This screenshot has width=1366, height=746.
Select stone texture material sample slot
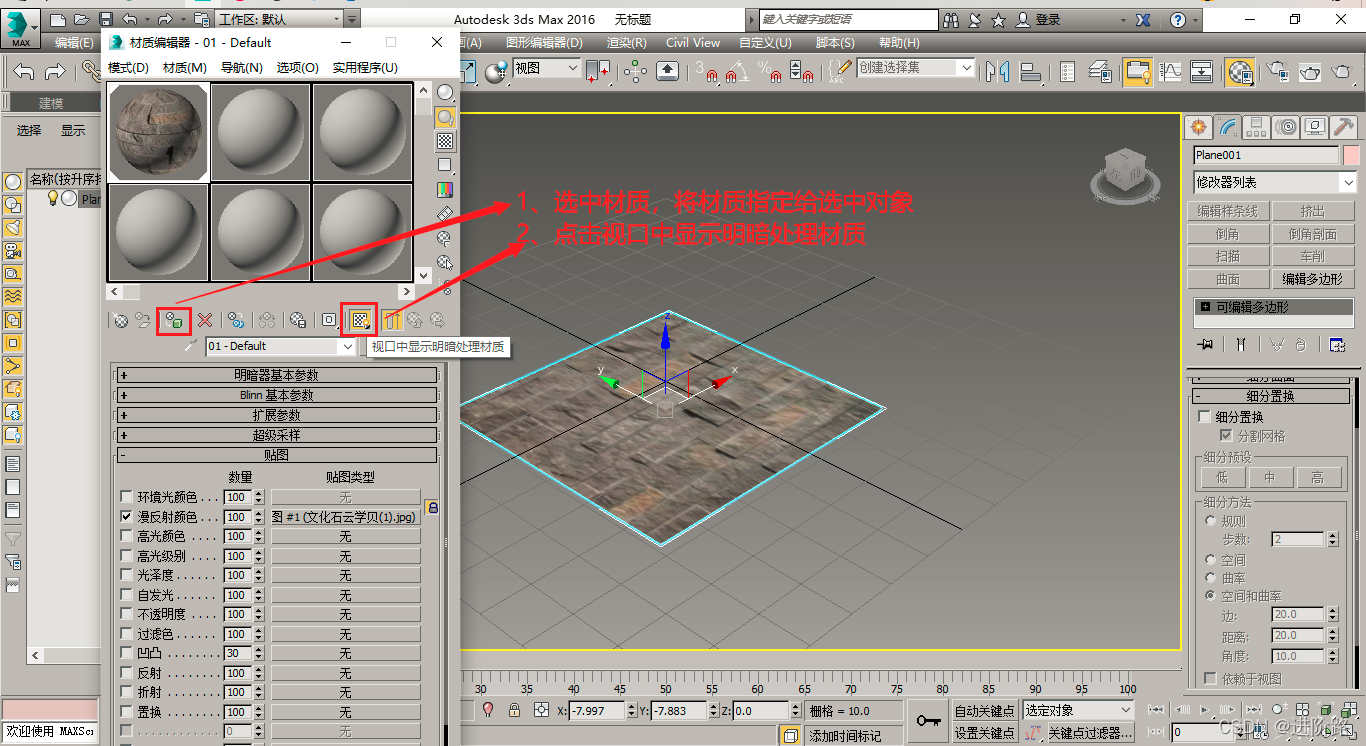coord(158,131)
